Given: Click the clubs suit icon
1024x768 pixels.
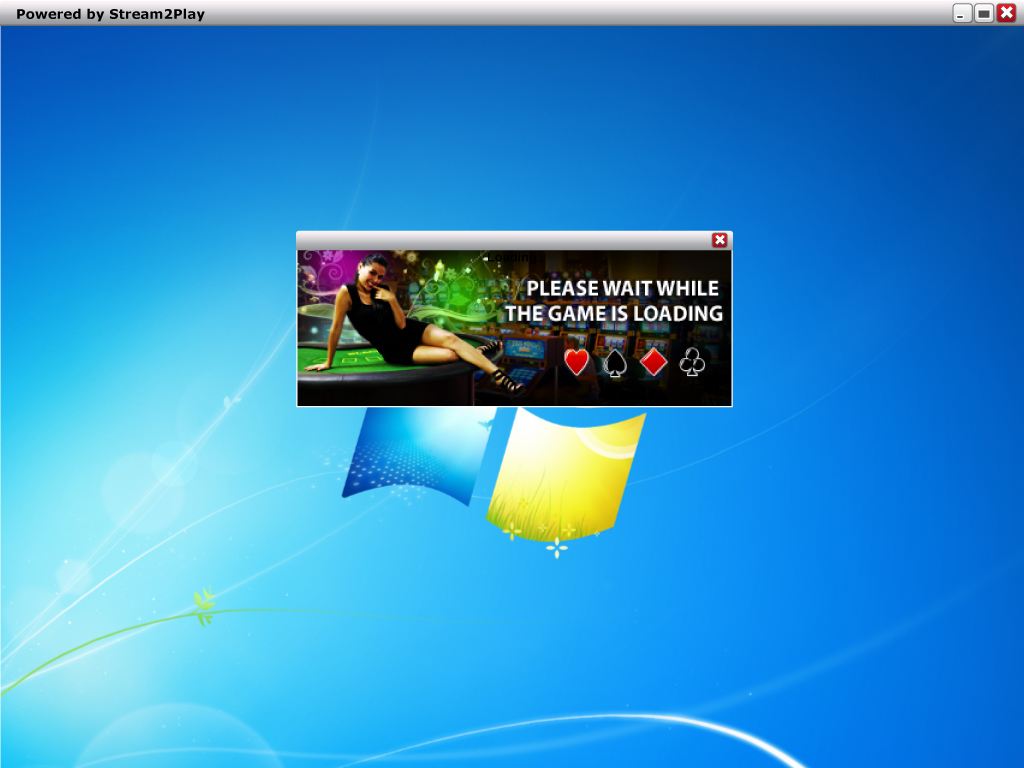Looking at the screenshot, I should point(692,362).
